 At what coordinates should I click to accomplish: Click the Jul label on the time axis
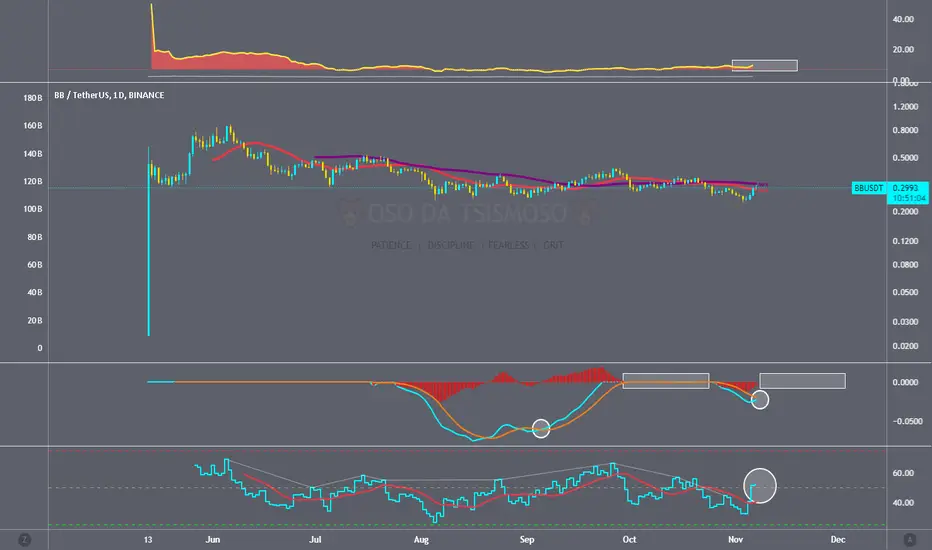(315, 539)
